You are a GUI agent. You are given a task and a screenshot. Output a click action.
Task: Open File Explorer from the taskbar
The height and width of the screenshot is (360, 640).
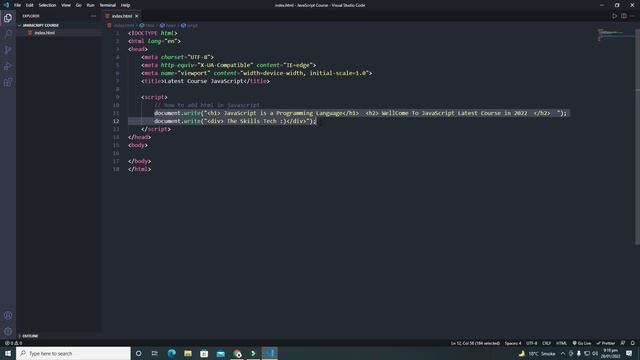tap(188, 353)
